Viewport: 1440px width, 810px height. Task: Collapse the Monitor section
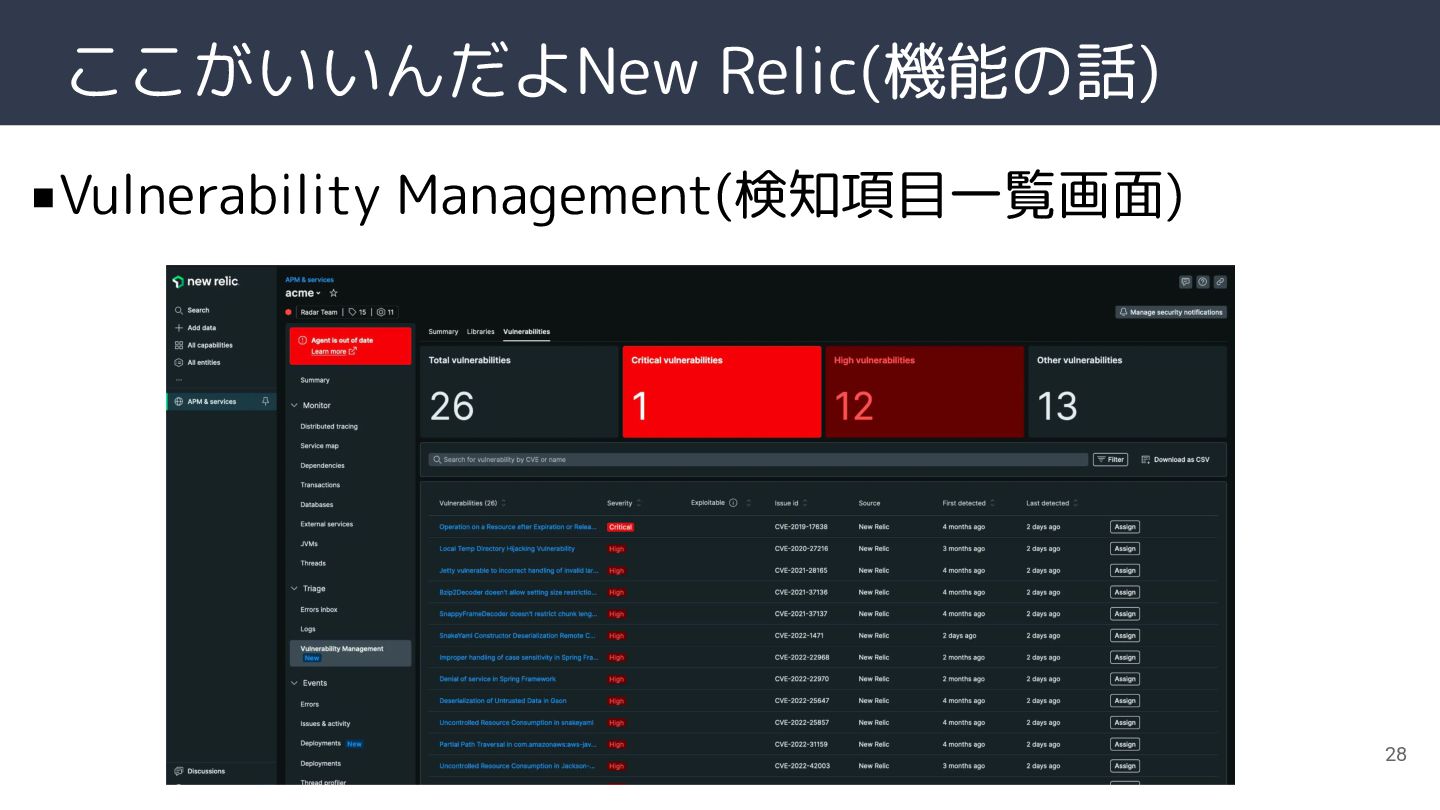pos(310,406)
